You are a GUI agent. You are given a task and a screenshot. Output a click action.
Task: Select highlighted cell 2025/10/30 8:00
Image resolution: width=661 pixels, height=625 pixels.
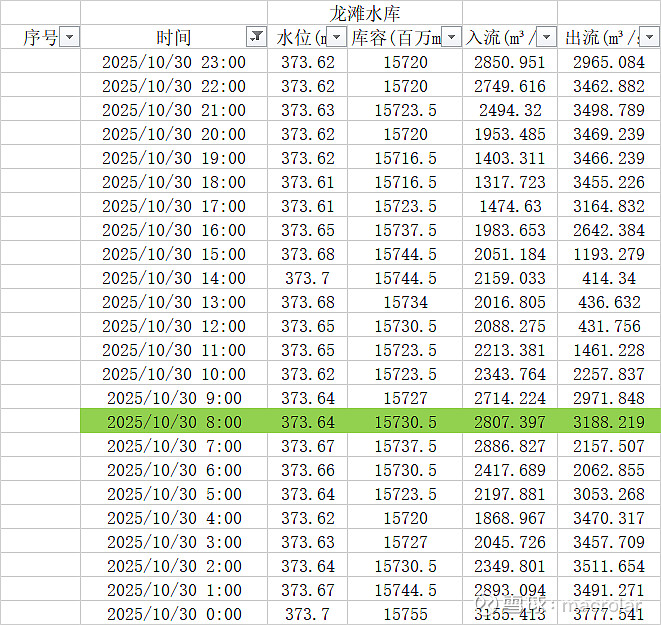point(174,422)
